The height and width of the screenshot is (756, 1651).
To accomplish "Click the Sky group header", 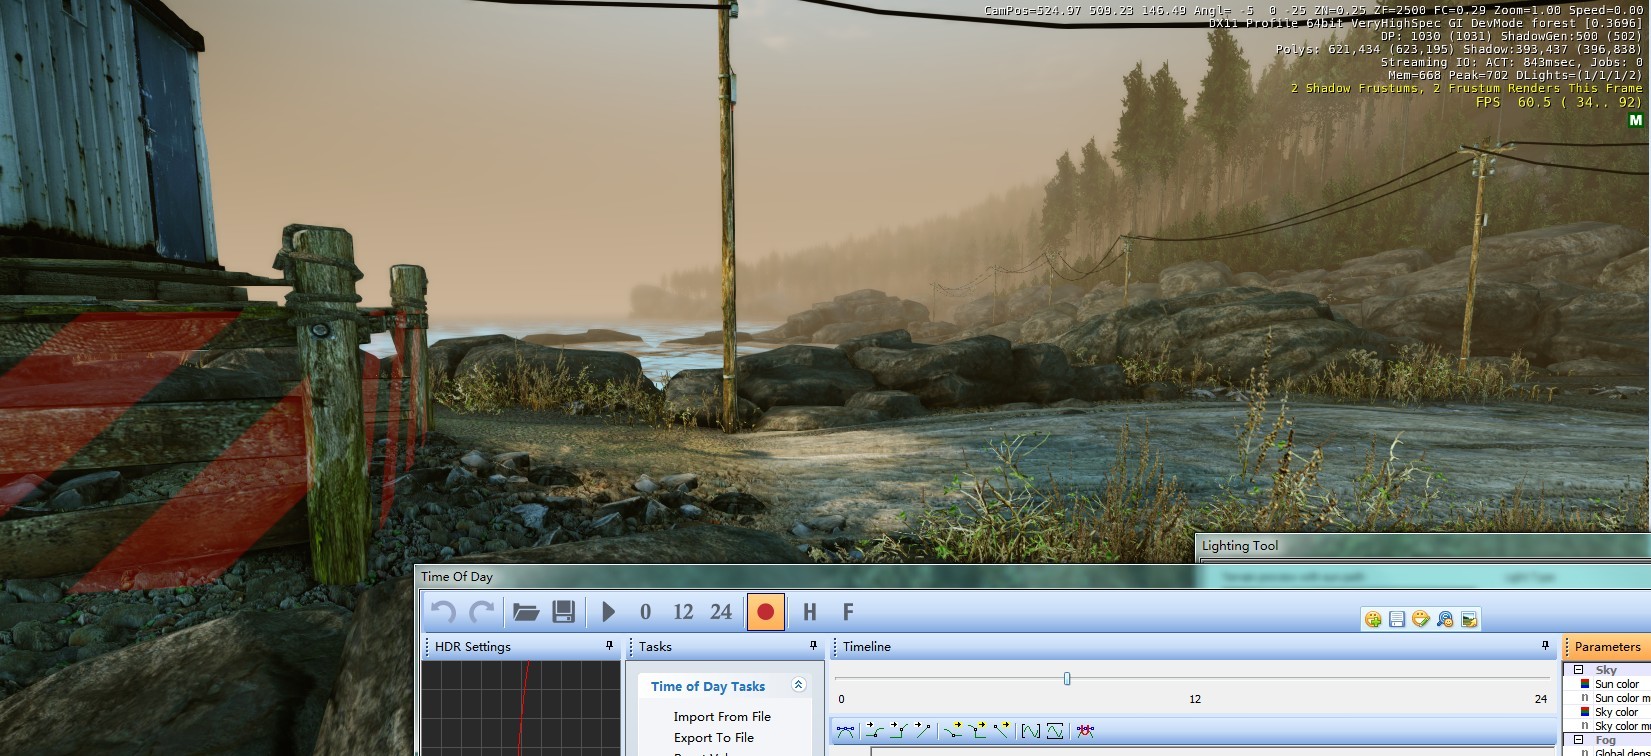I will tap(1606, 670).
